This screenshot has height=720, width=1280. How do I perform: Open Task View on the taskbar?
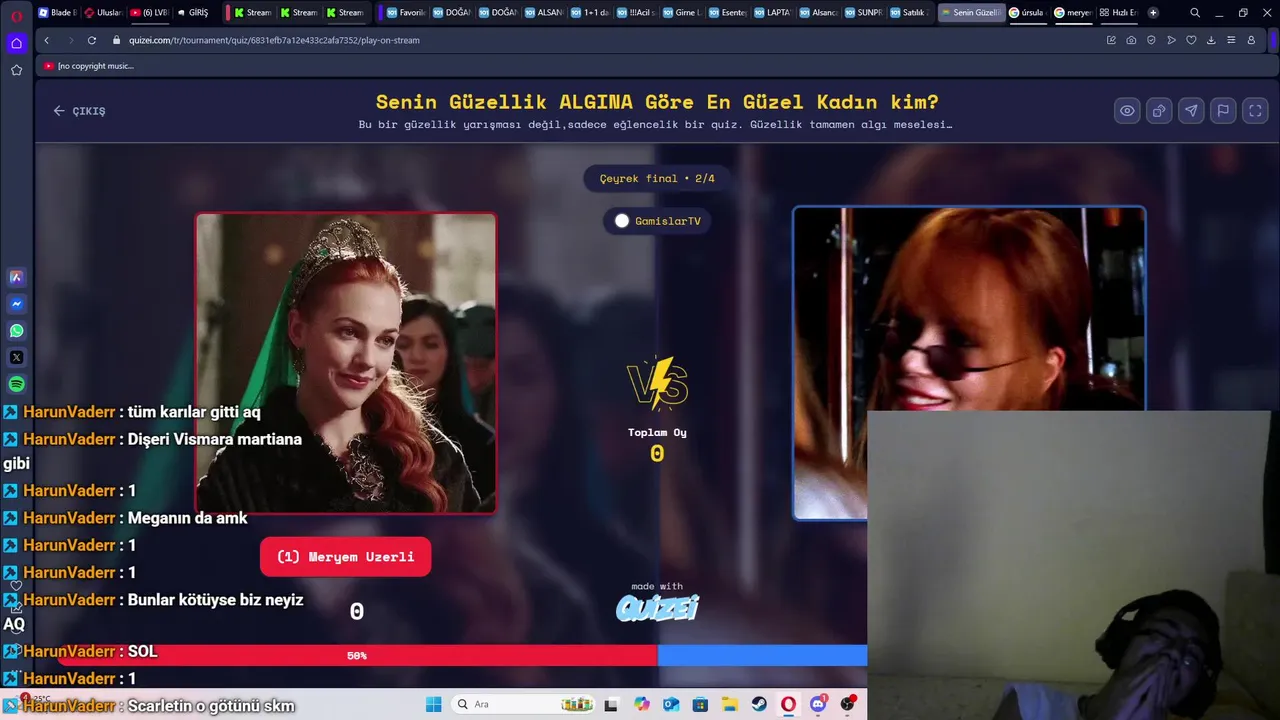point(612,704)
